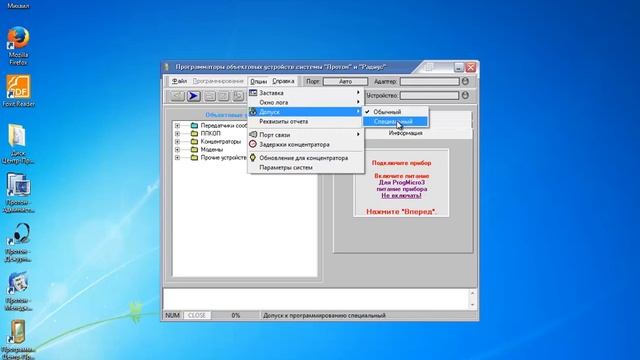The image size is (640, 360).
Task: Open the Допуск submenu entry
Action: click(305, 112)
